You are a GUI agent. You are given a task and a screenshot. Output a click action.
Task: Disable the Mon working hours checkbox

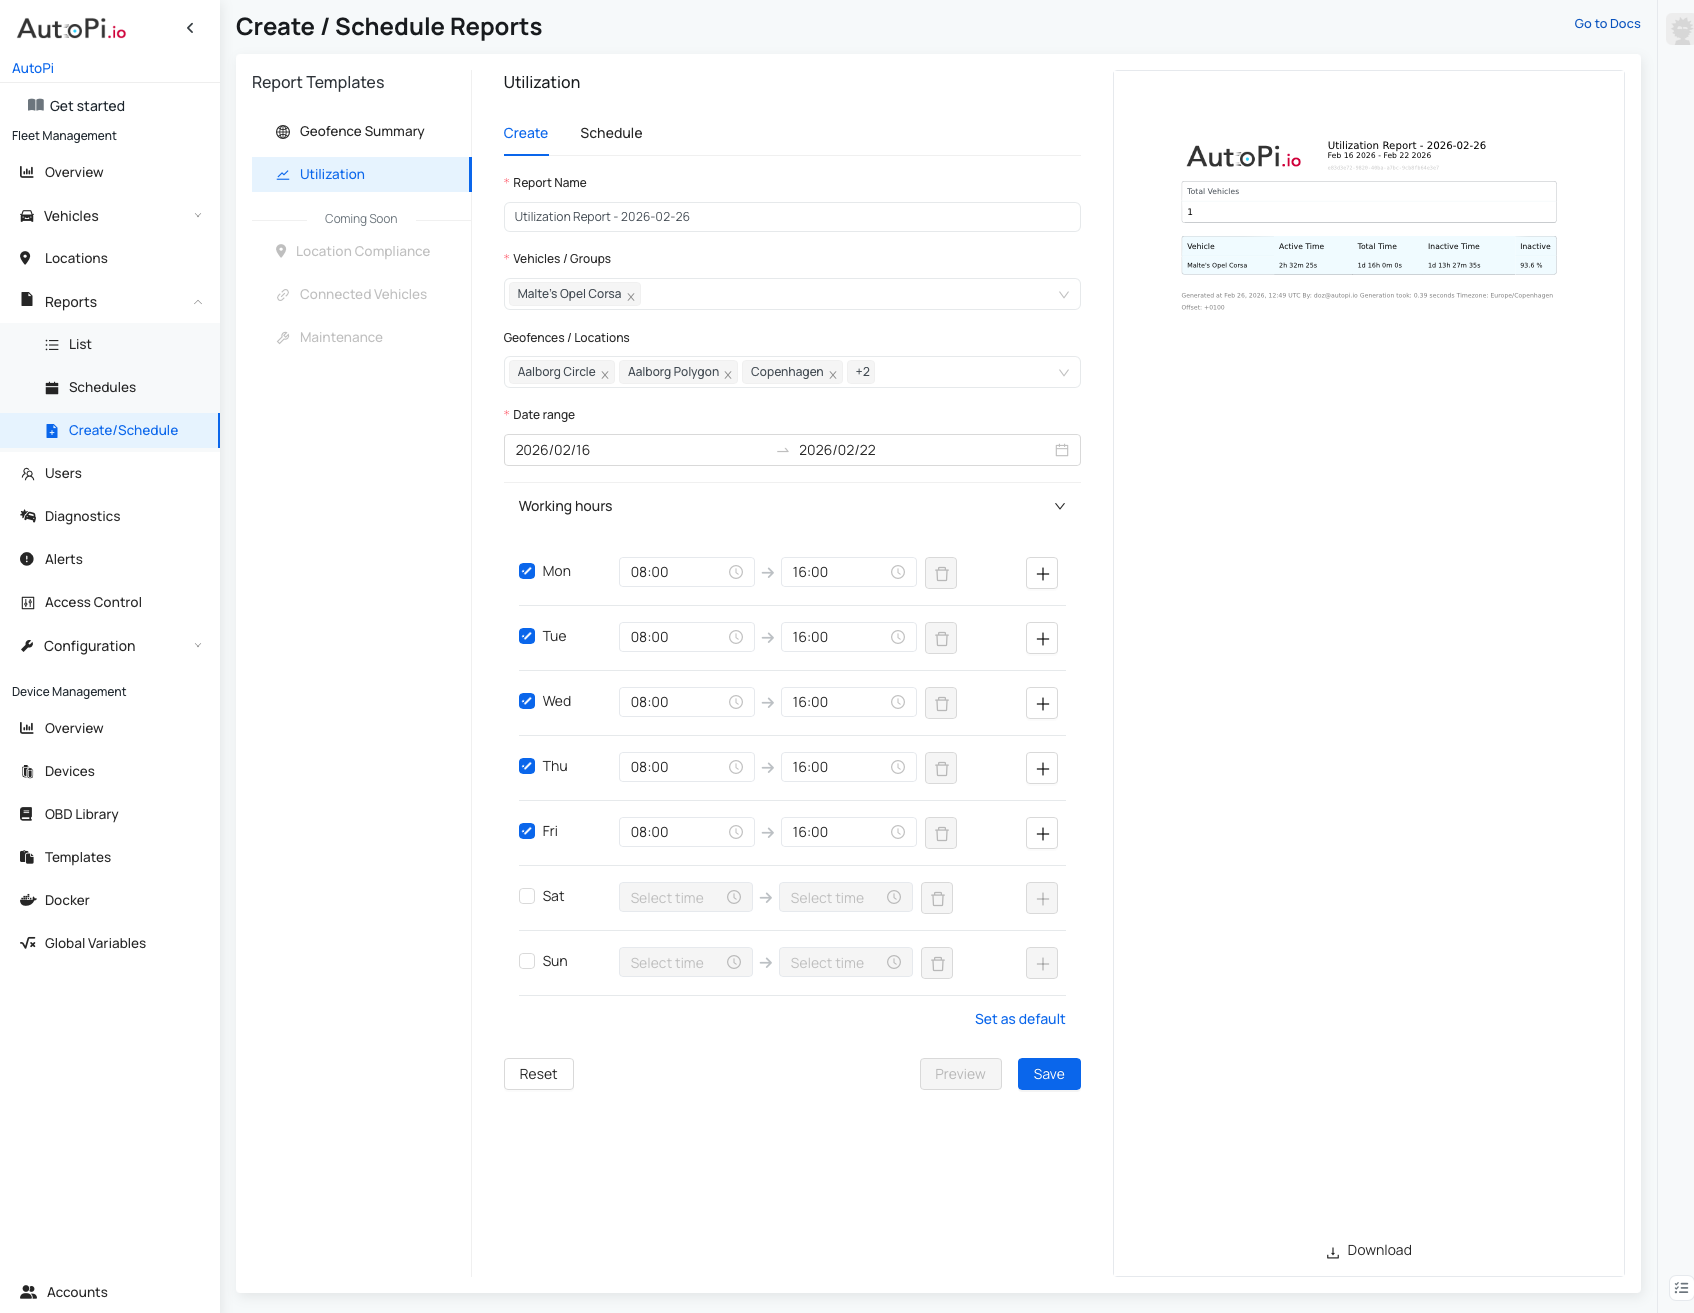pyautogui.click(x=527, y=570)
